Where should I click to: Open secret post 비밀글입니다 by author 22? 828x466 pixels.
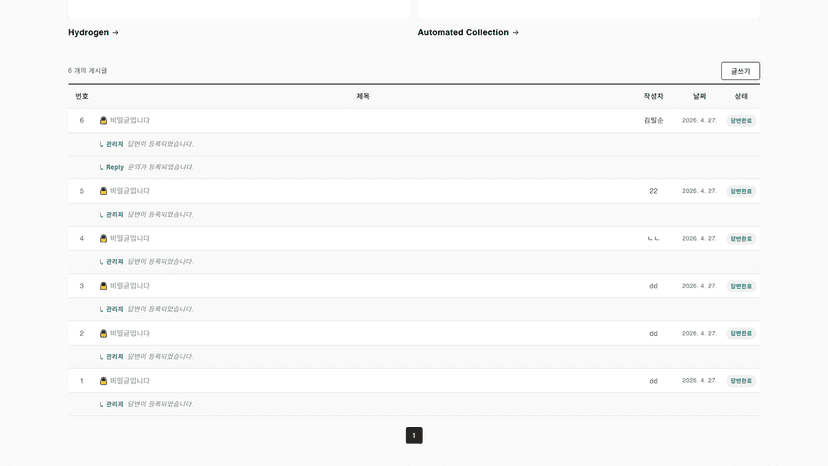click(130, 191)
